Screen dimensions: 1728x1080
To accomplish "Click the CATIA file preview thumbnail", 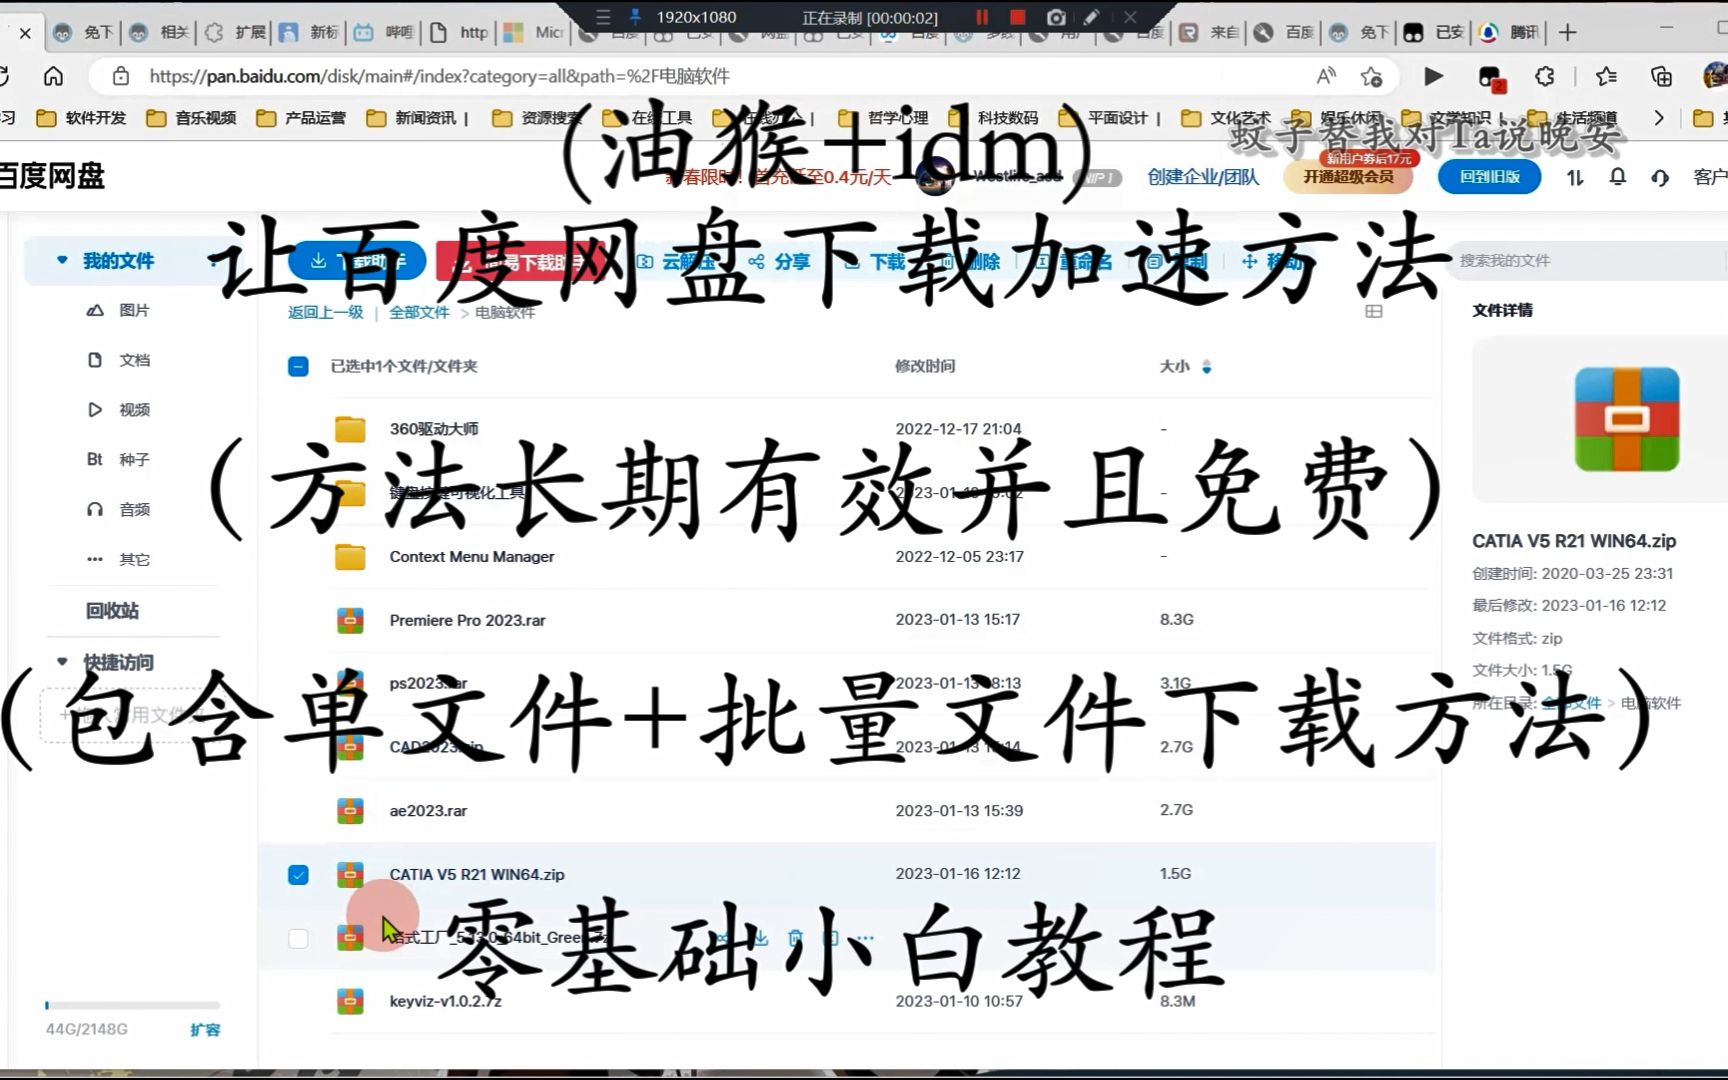I will pyautogui.click(x=1627, y=420).
